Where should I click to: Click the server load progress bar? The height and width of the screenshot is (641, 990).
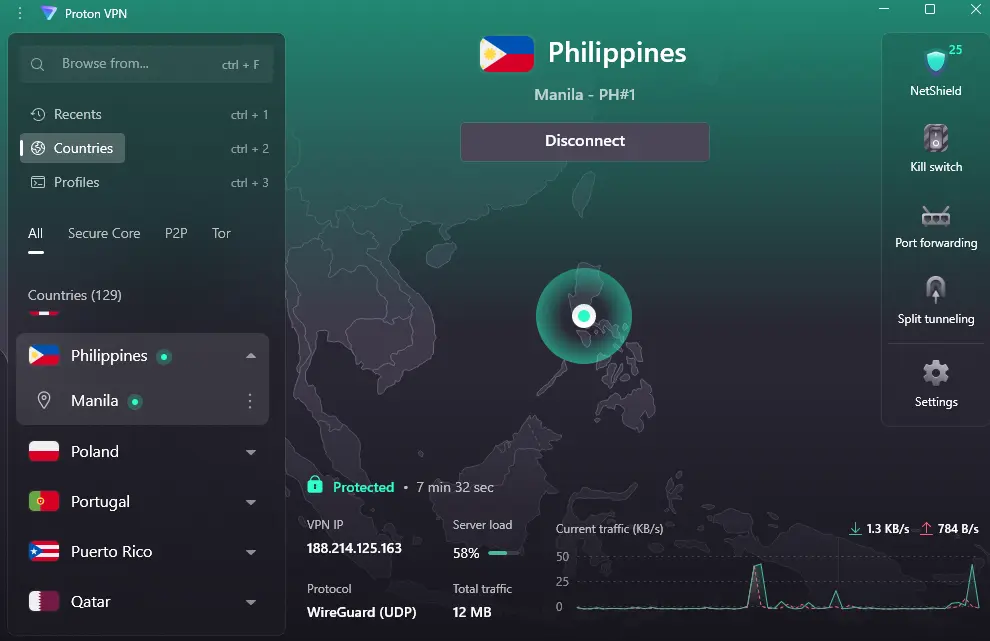click(503, 553)
